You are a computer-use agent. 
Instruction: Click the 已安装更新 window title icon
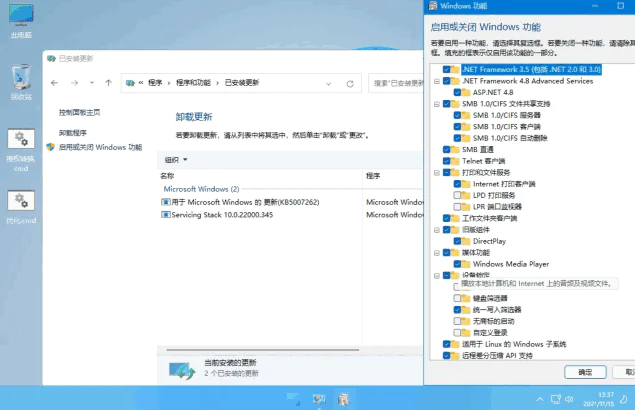point(51,59)
